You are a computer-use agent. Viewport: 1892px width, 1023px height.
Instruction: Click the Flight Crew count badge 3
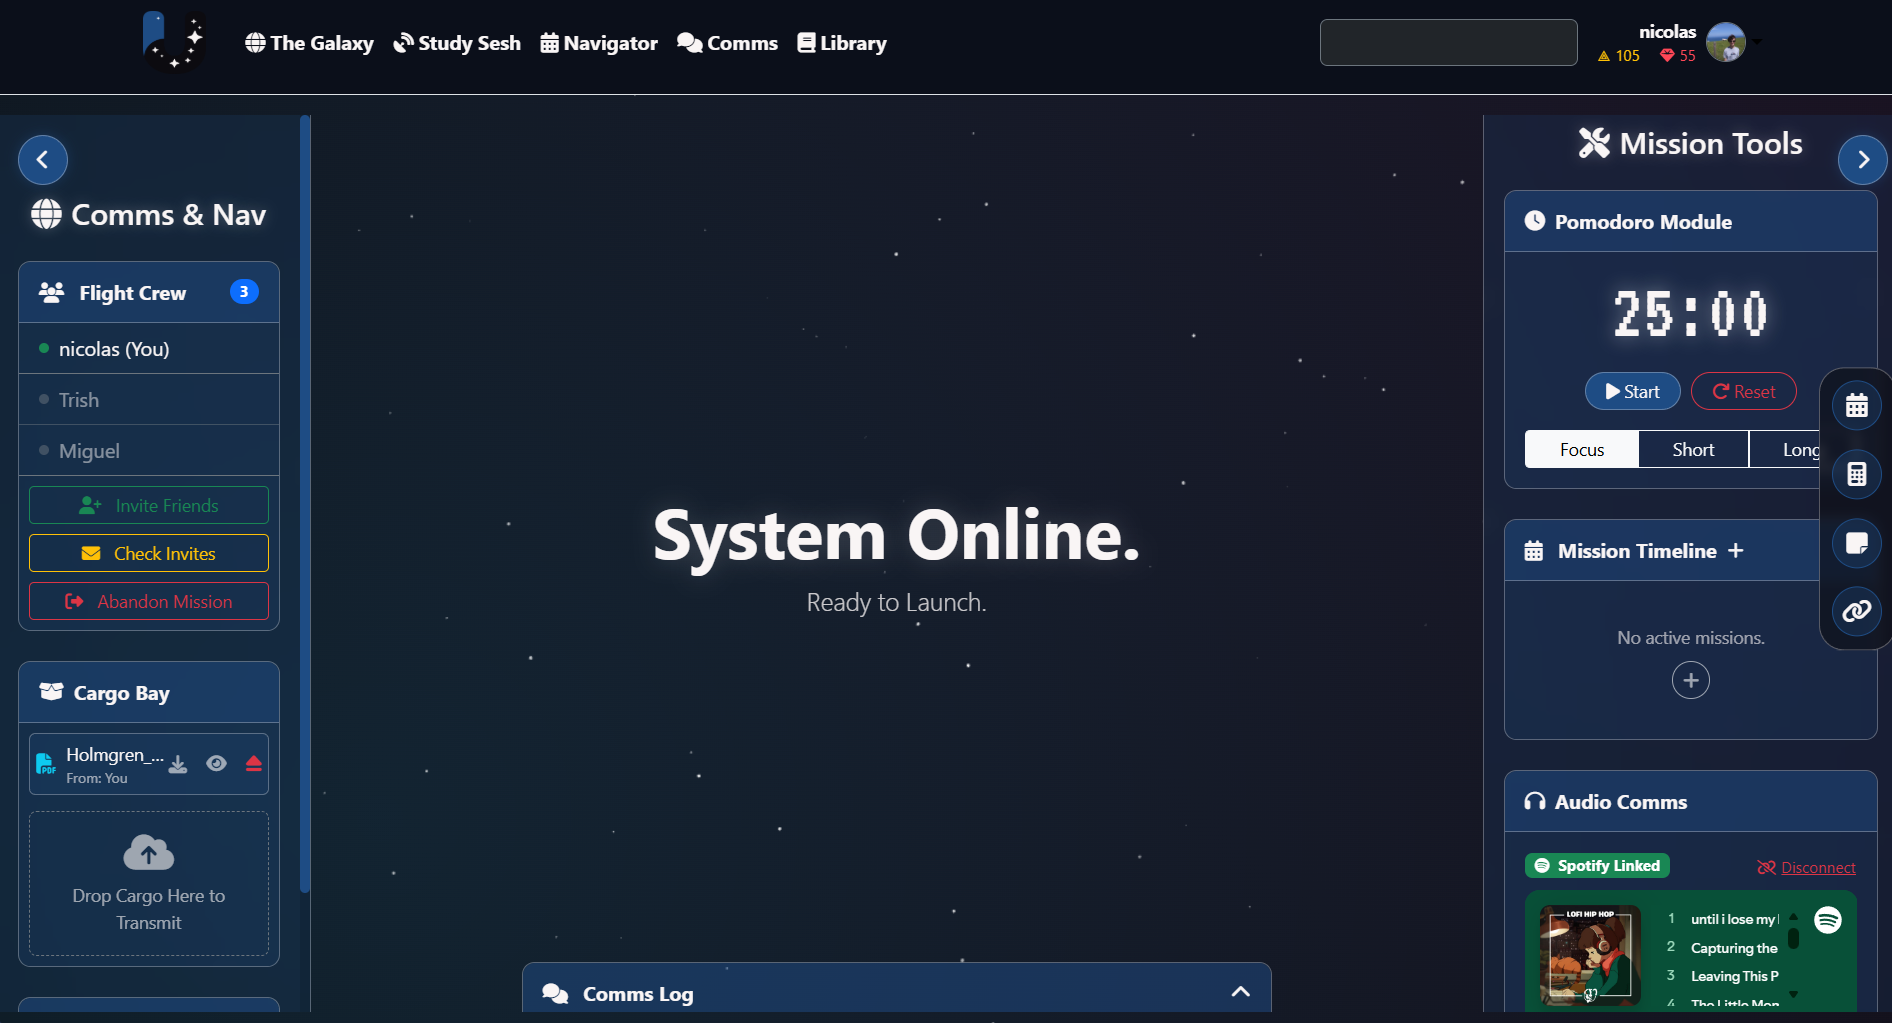tap(244, 291)
